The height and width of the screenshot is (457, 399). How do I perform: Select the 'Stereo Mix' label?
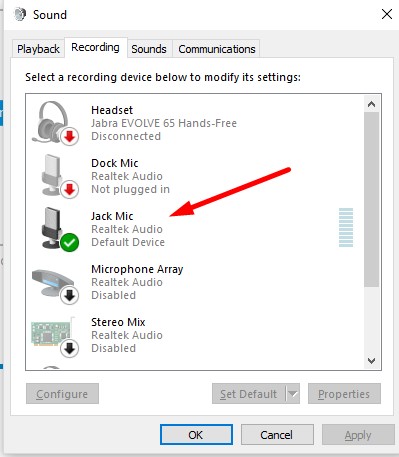click(118, 322)
